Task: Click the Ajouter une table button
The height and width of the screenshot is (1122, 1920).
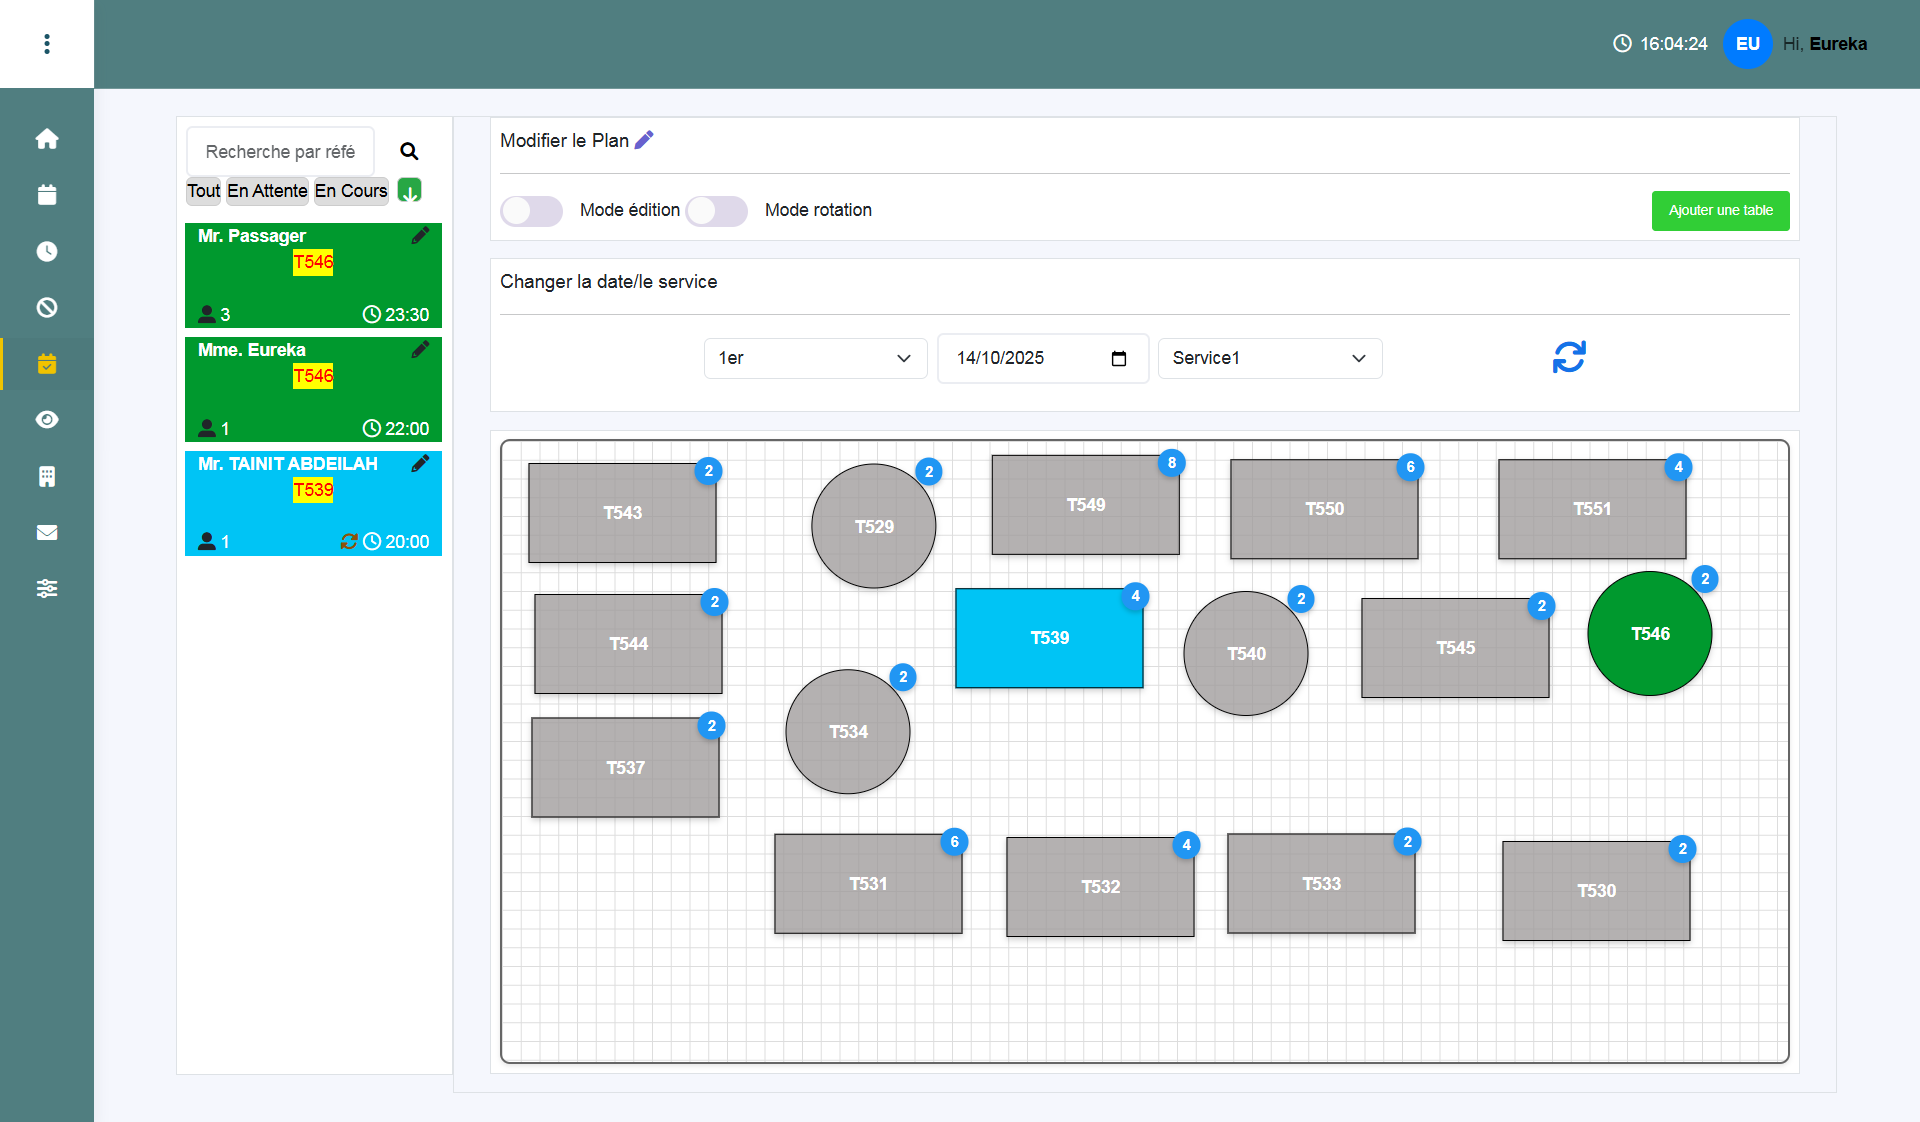Action: pos(1720,211)
